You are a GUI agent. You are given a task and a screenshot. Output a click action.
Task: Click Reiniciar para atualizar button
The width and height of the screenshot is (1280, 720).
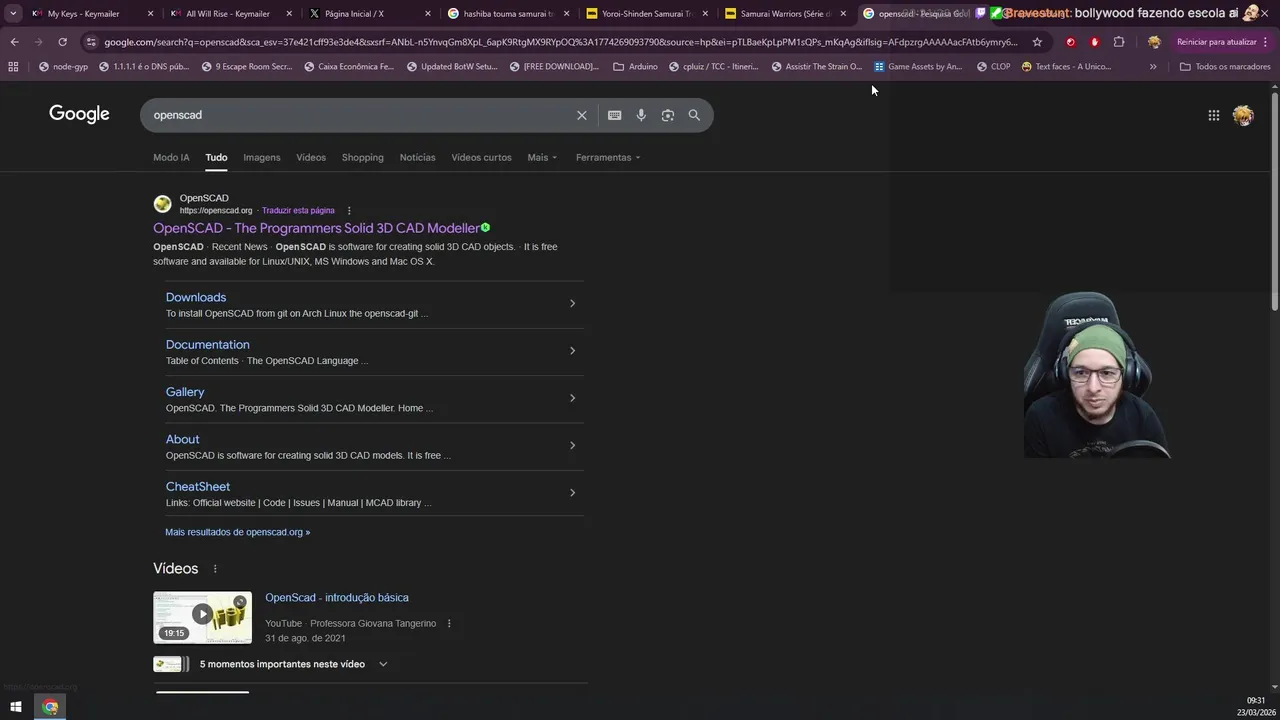[x=1222, y=42]
